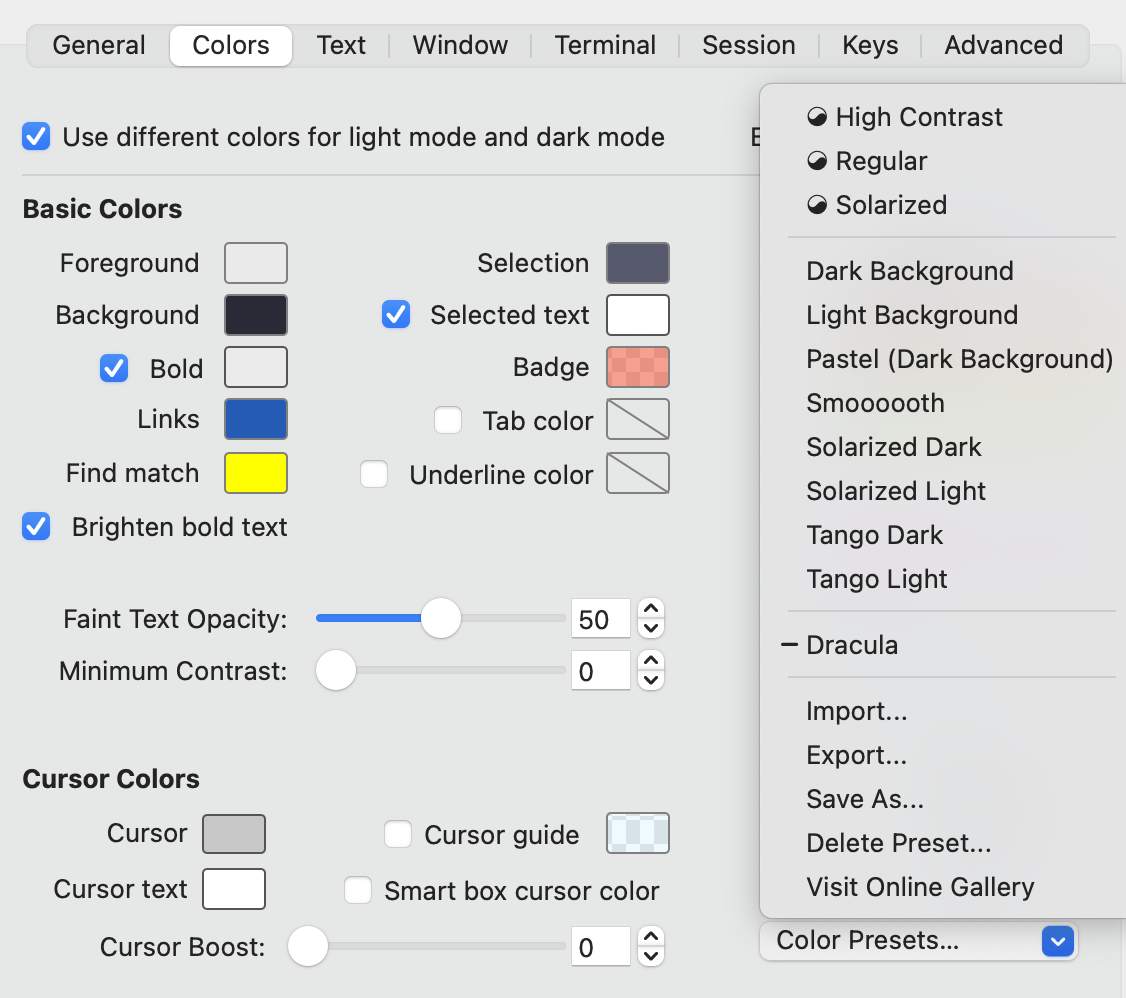Decrease Cursor Boost with the down stepper arrow
Image resolution: width=1126 pixels, height=998 pixels.
click(651, 956)
